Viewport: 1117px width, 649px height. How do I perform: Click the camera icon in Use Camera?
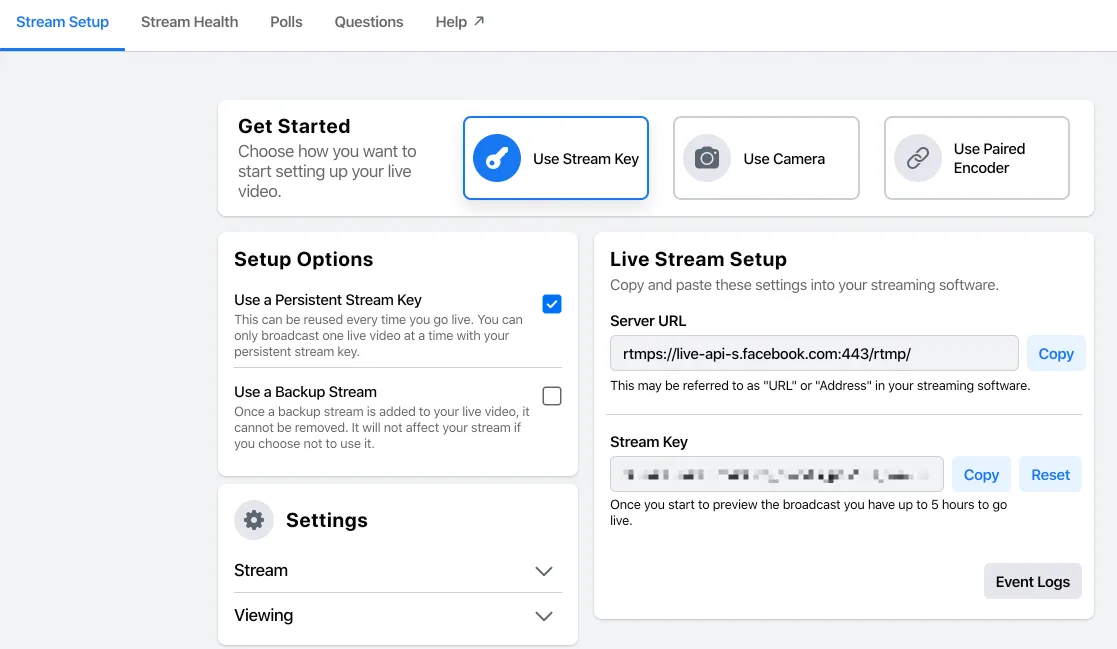(x=707, y=158)
